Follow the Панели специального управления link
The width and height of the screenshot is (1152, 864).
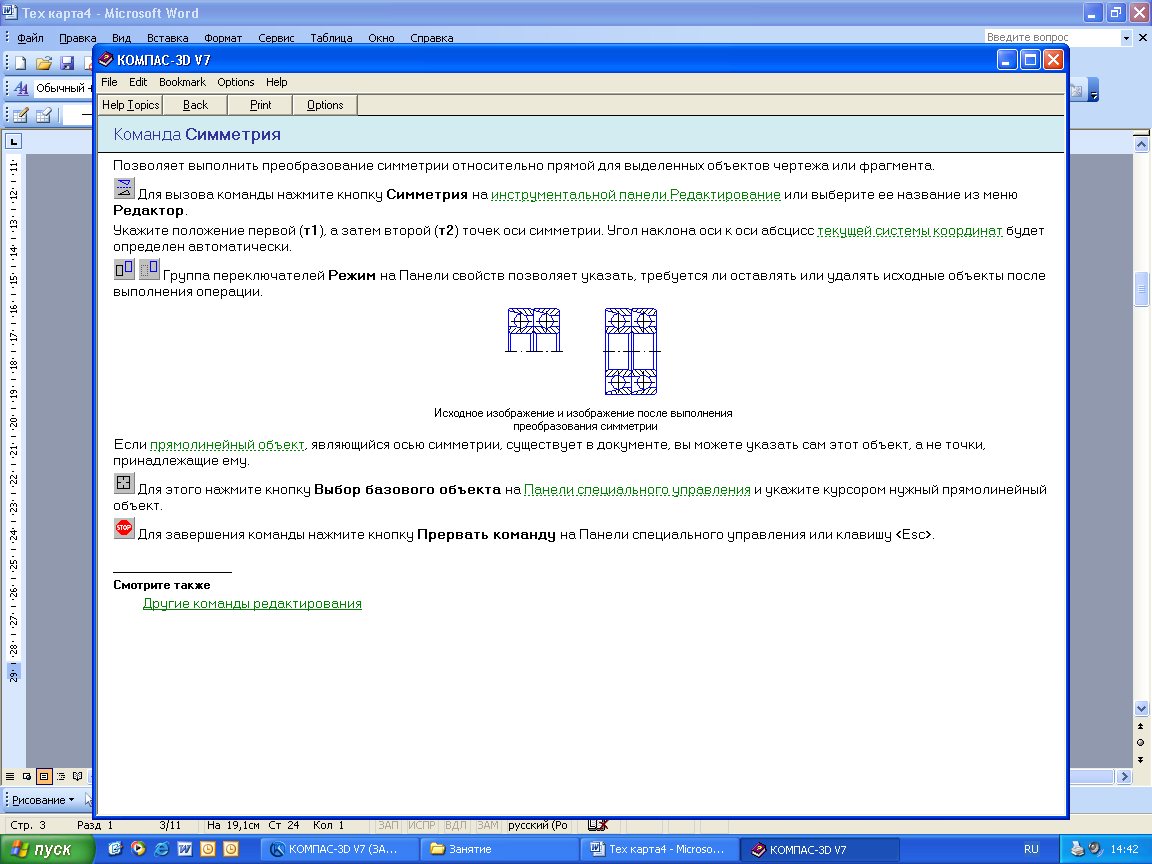click(x=637, y=489)
